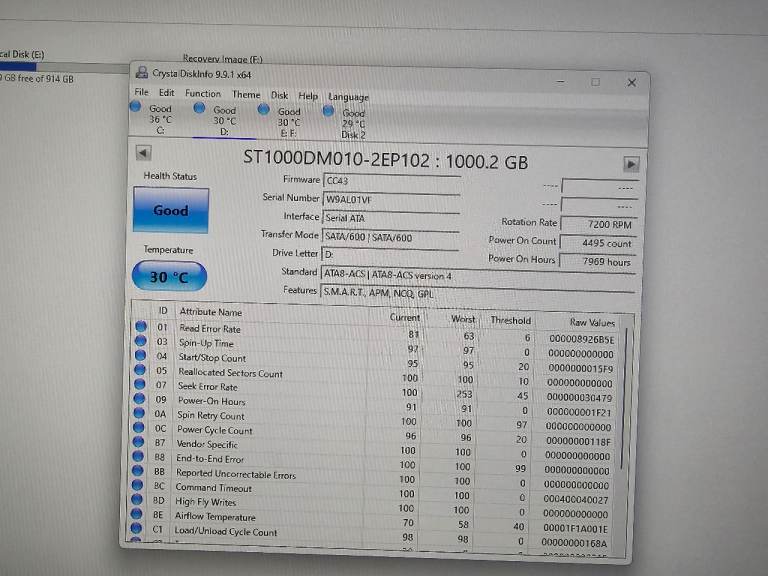Screen dimensions: 768x576
Task: Click status dot for End-to-End Error
Action: click(138, 456)
